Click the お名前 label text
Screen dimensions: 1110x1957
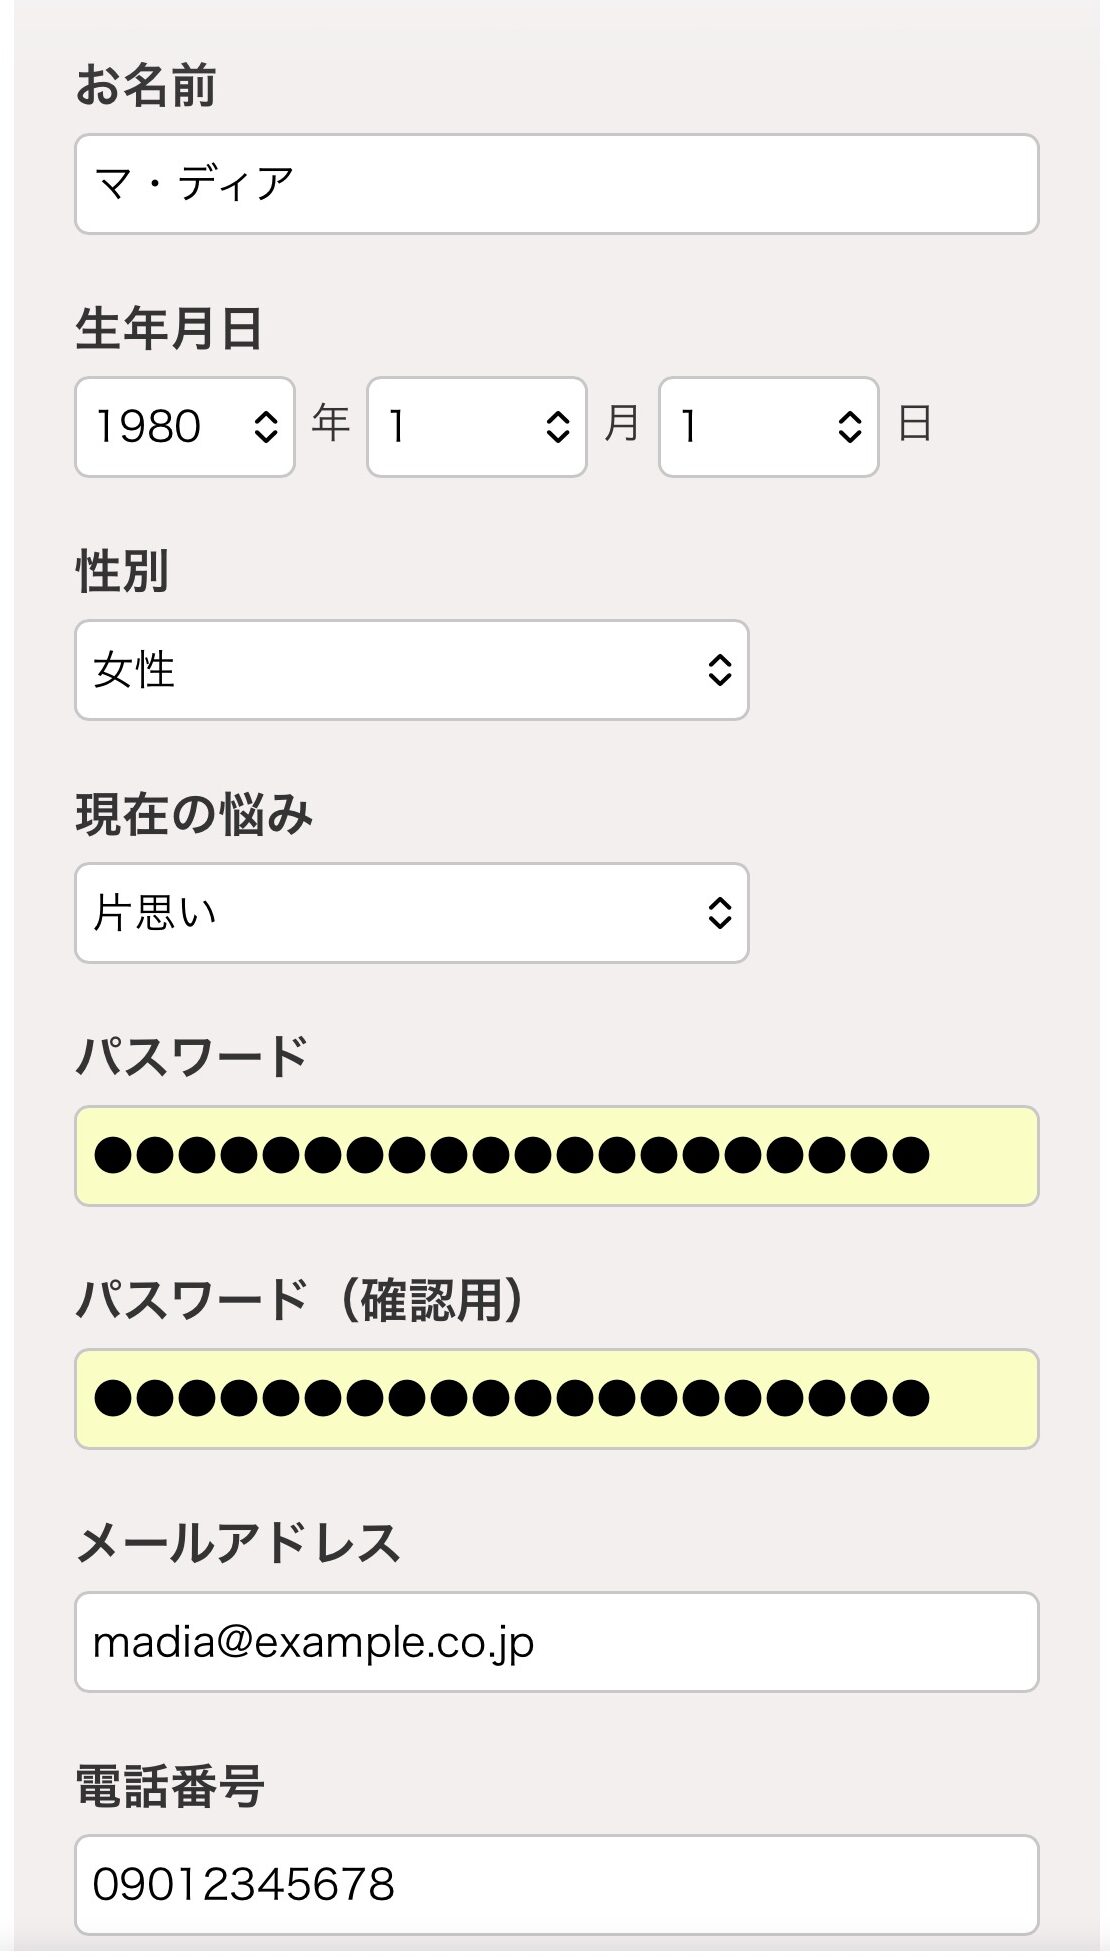(x=146, y=85)
